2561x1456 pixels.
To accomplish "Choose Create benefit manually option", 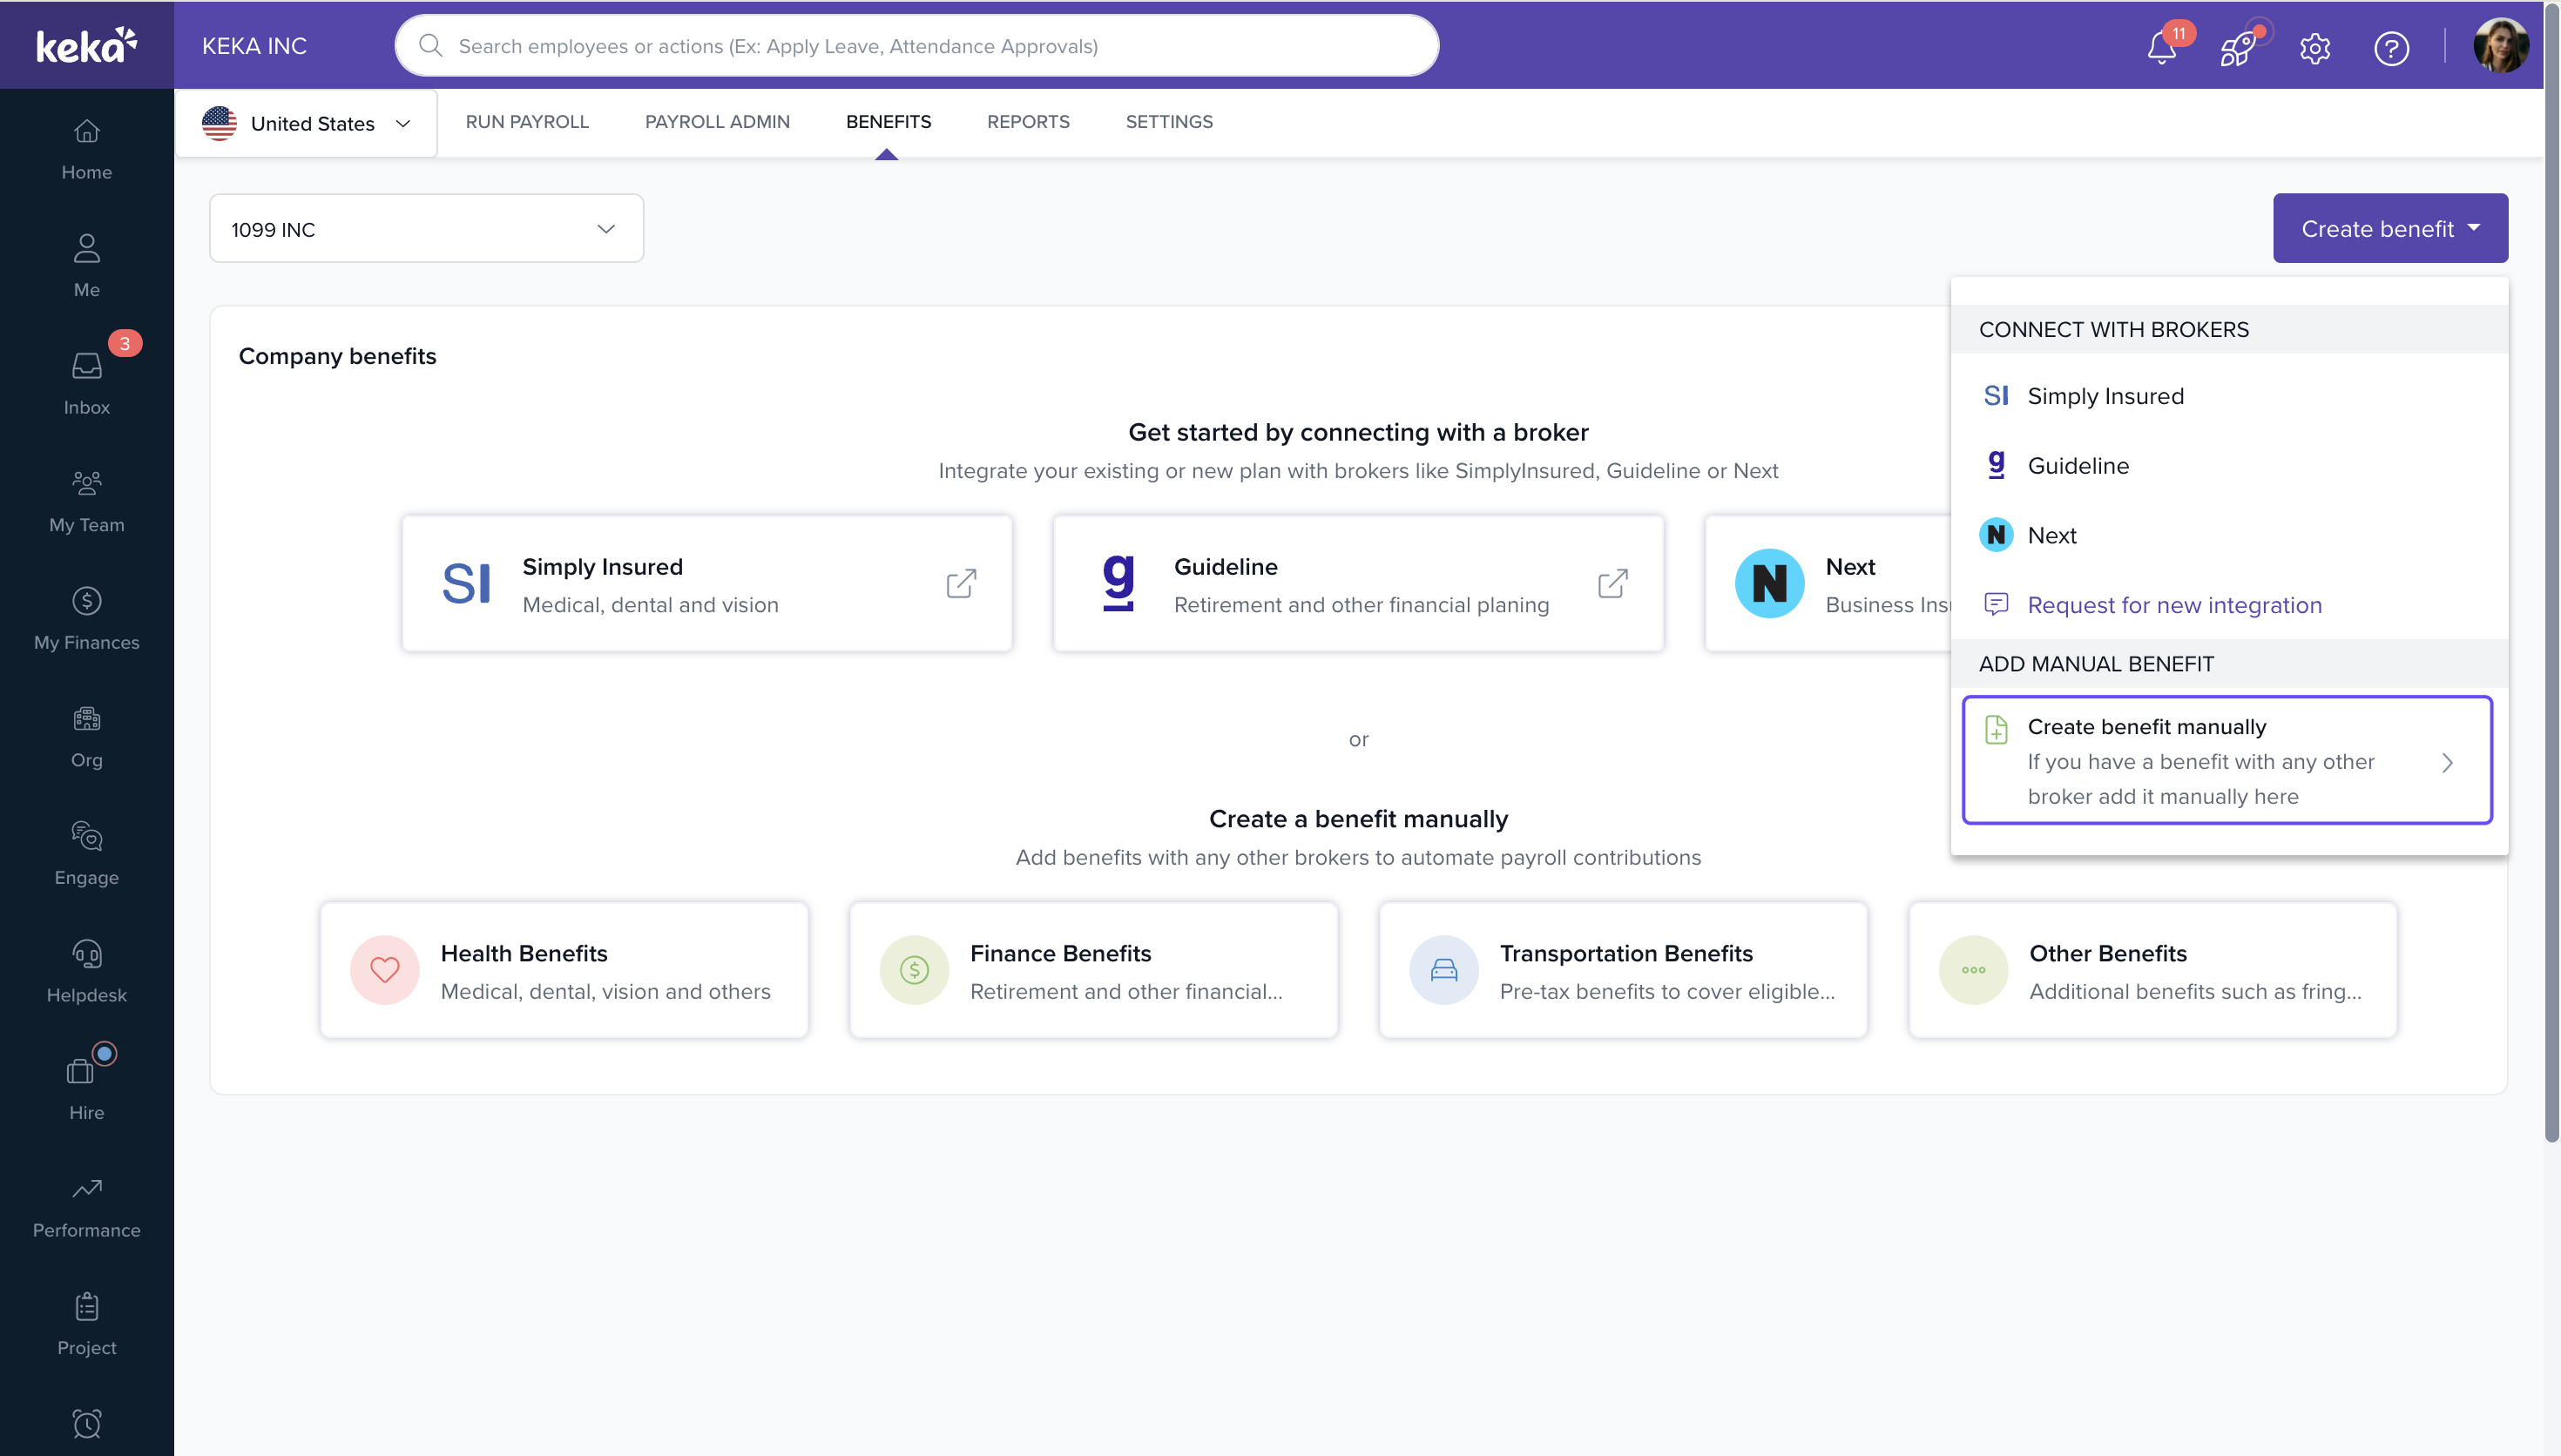I will 2226,760.
